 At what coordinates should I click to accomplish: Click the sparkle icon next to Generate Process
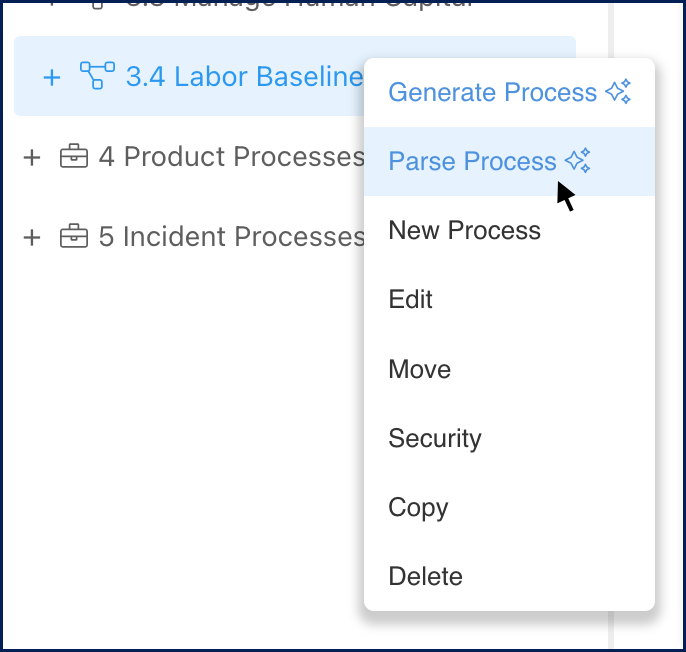pyautogui.click(x=619, y=93)
